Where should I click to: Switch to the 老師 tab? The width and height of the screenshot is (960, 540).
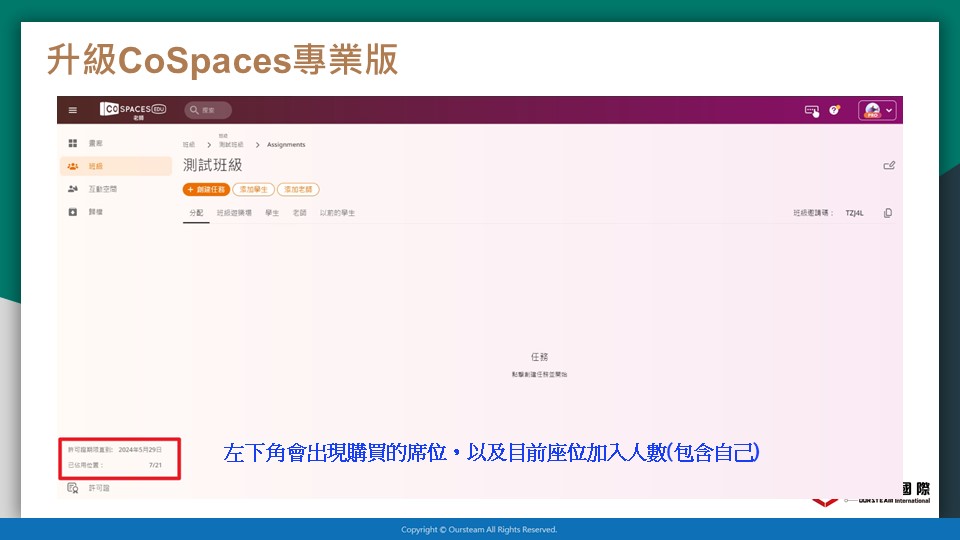click(x=299, y=212)
